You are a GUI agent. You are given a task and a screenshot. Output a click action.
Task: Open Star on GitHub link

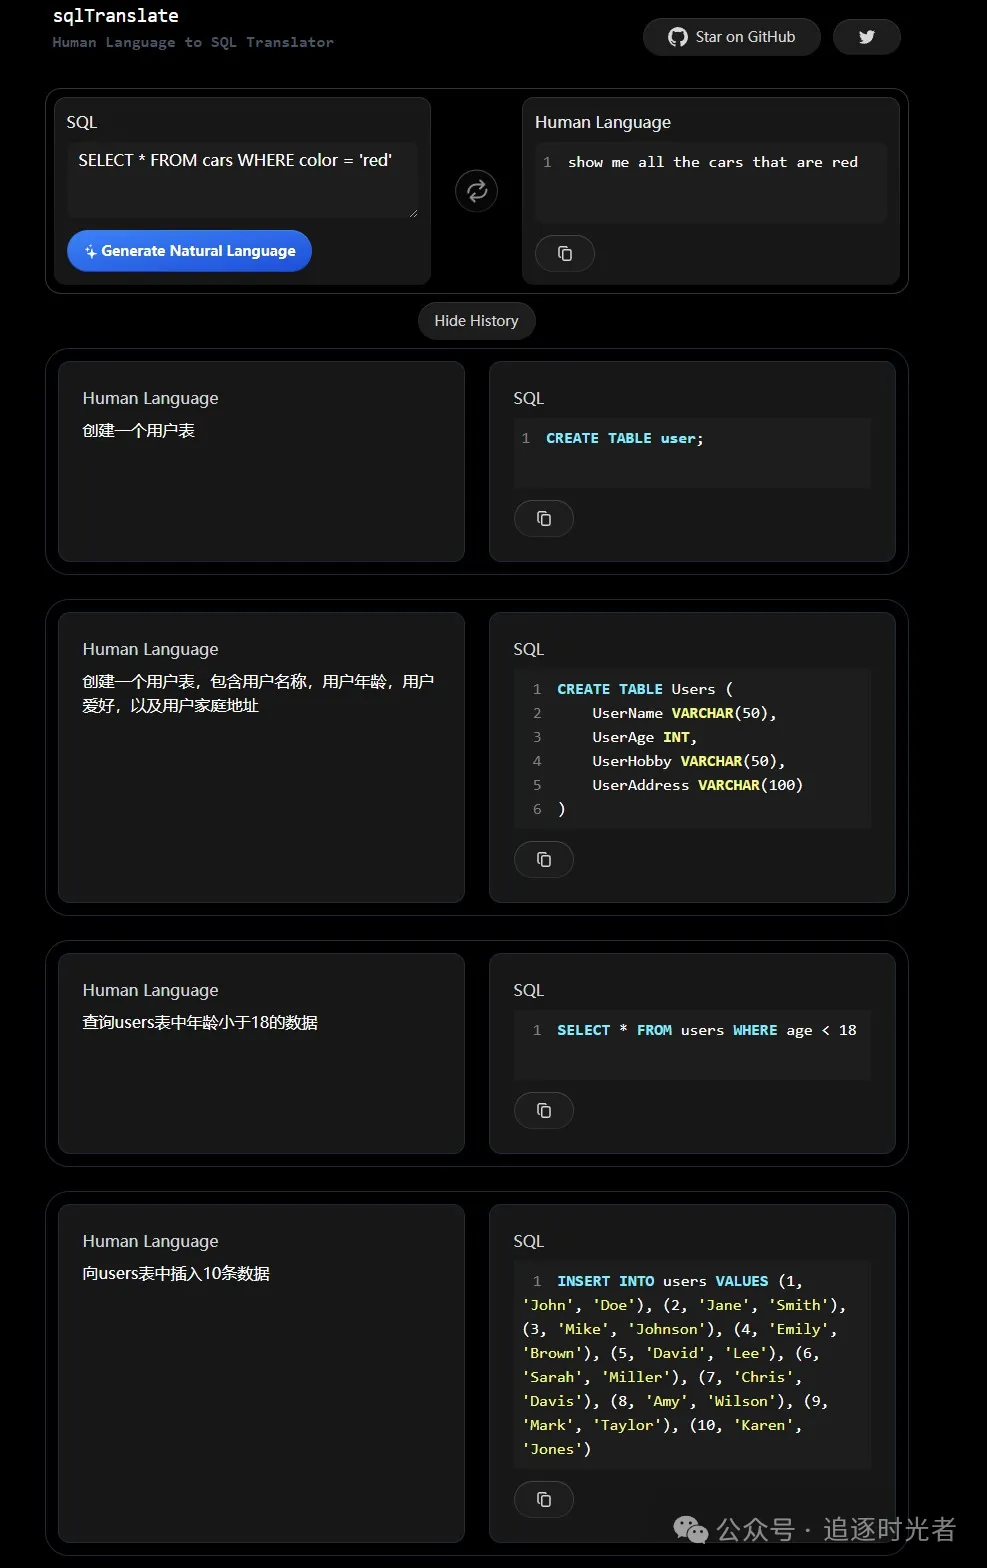(x=732, y=37)
